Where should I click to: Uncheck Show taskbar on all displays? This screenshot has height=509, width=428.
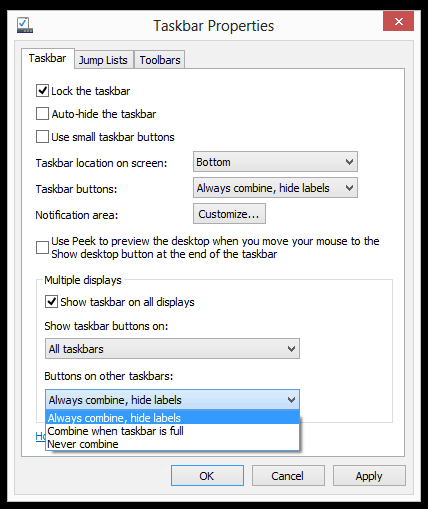(51, 302)
